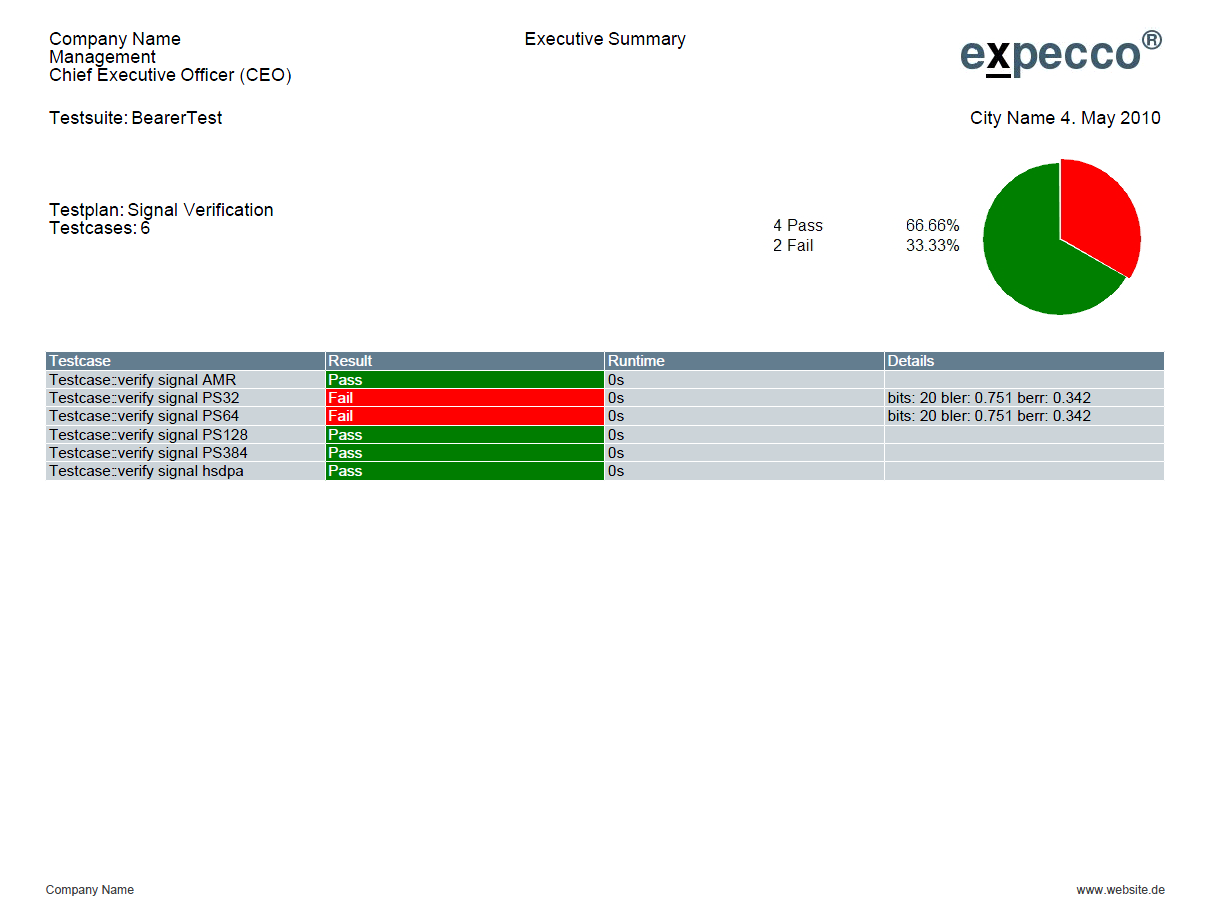Viewport: 1209px width, 911px height.
Task: Select the verify signal PS384 testcase
Action: 148,453
